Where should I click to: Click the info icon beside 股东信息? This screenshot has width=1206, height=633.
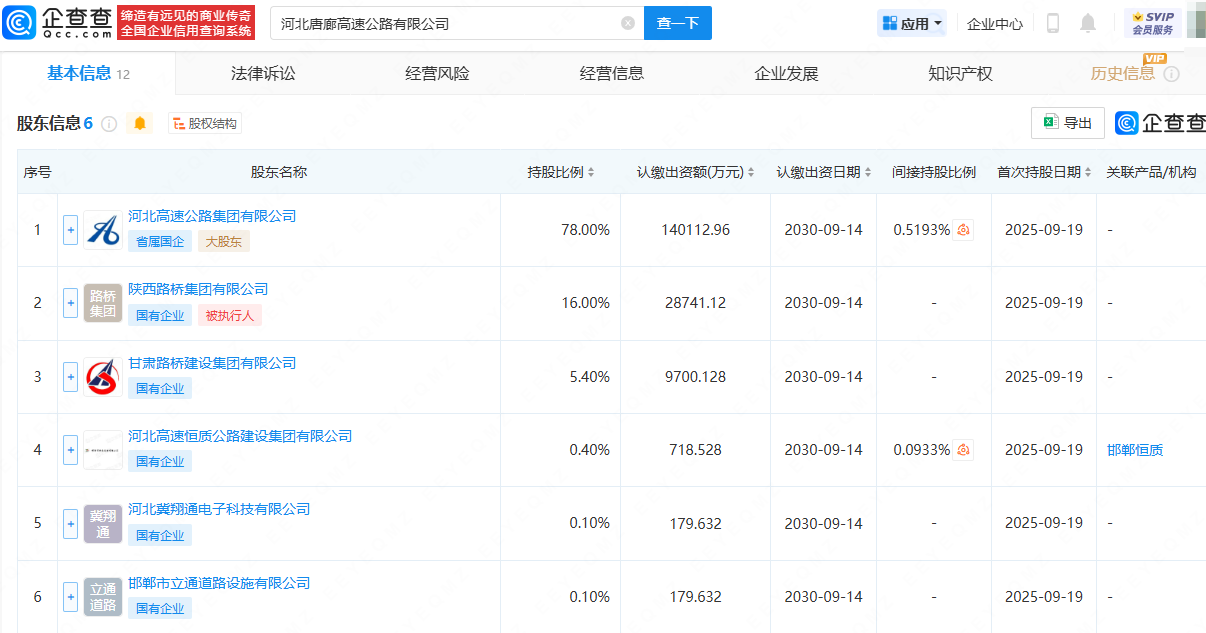(109, 124)
